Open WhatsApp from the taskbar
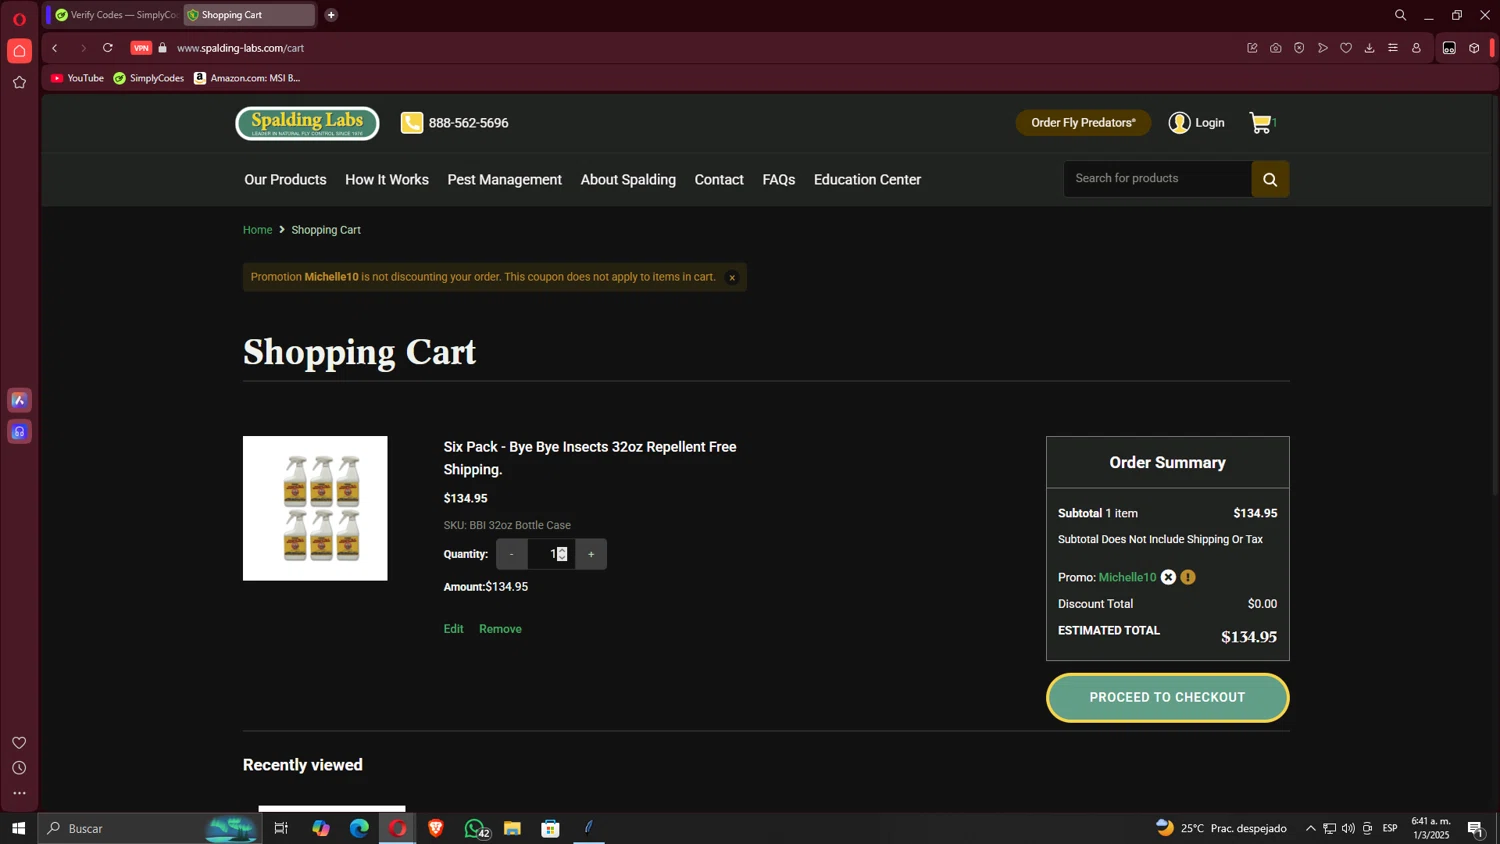Image resolution: width=1500 pixels, height=844 pixels. [475, 828]
